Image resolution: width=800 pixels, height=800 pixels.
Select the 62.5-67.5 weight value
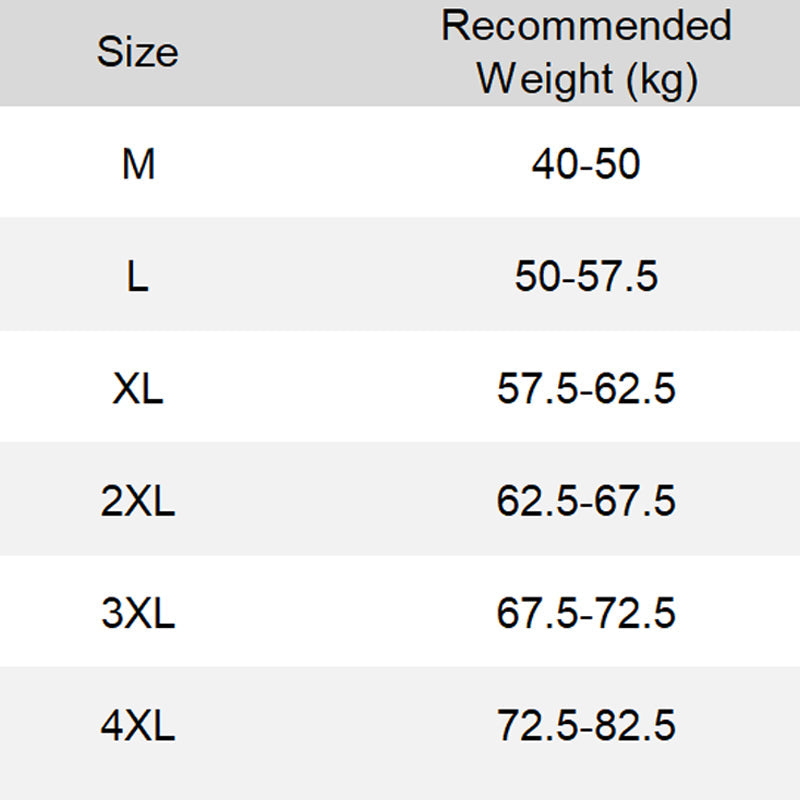pos(586,501)
